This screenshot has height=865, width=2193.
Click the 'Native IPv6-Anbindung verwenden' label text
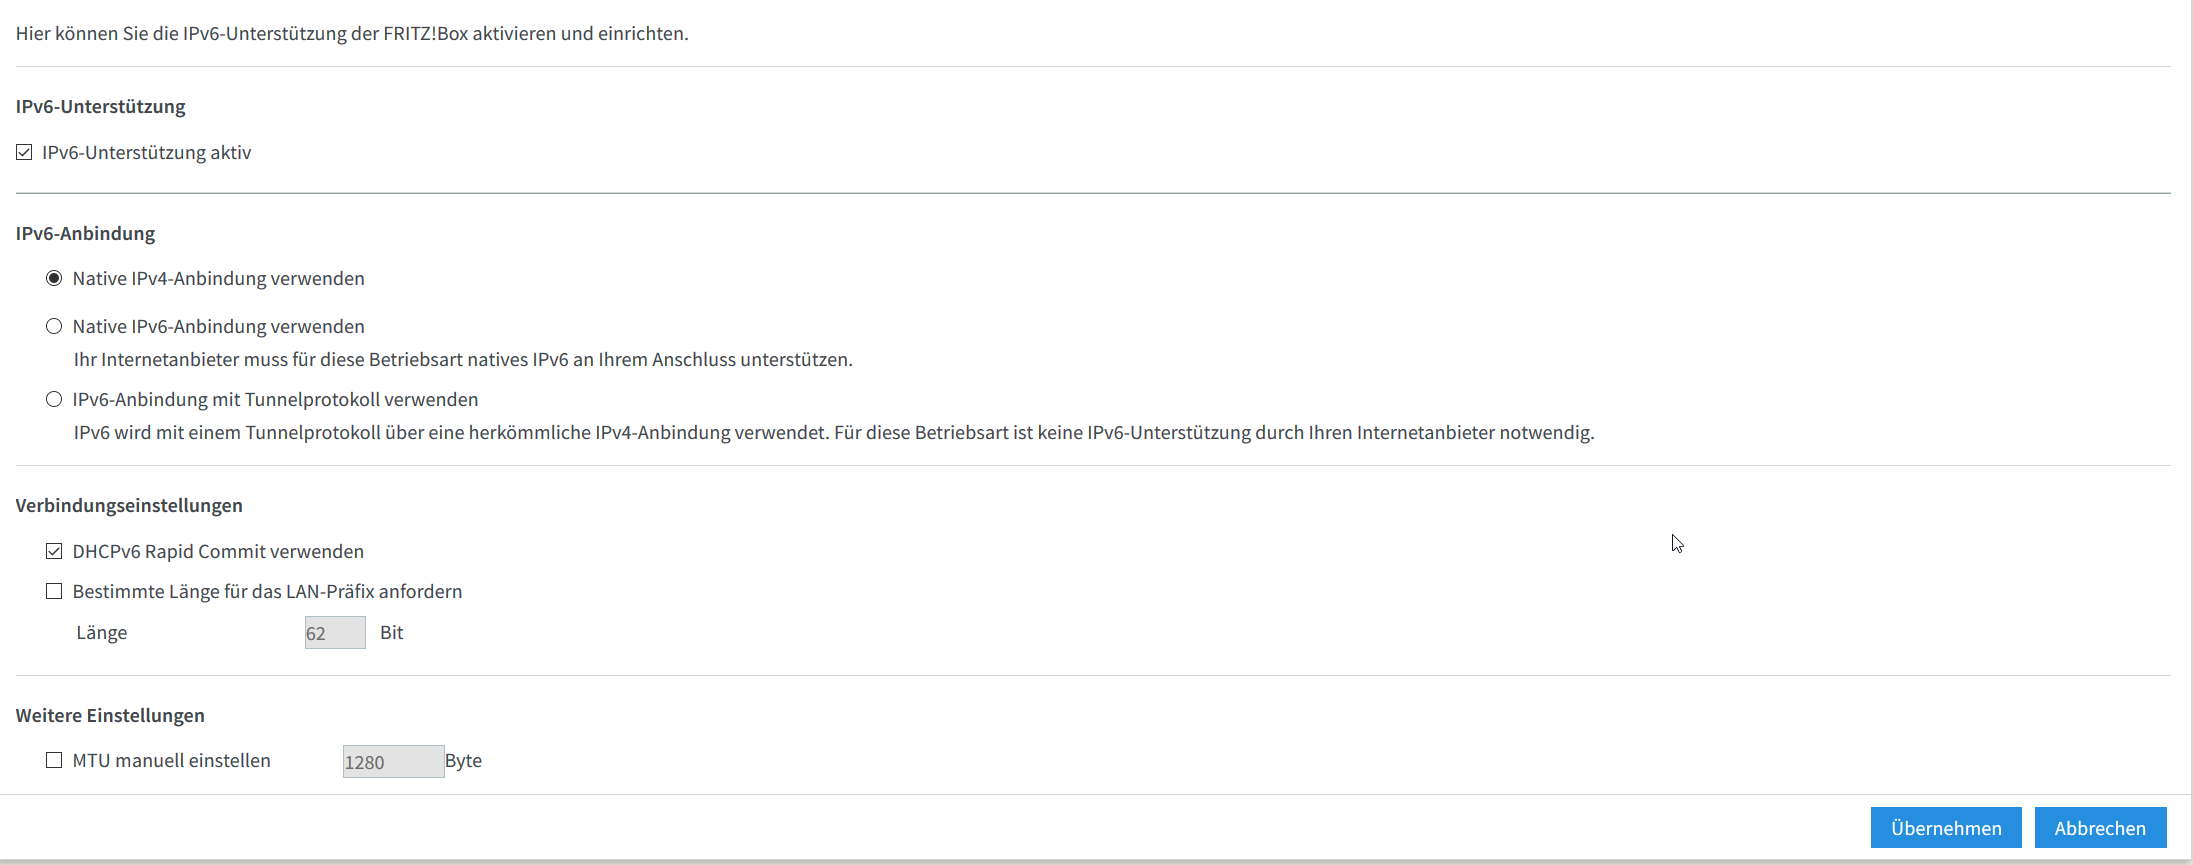pos(218,326)
